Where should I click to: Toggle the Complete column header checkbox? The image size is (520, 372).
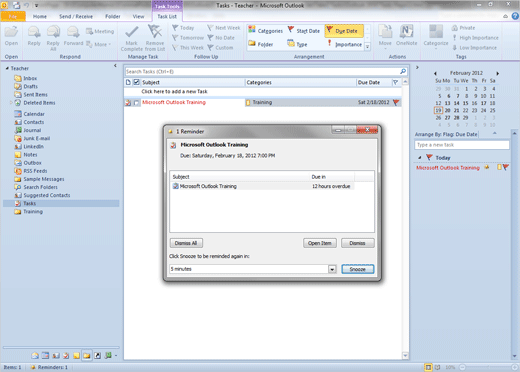coord(136,82)
